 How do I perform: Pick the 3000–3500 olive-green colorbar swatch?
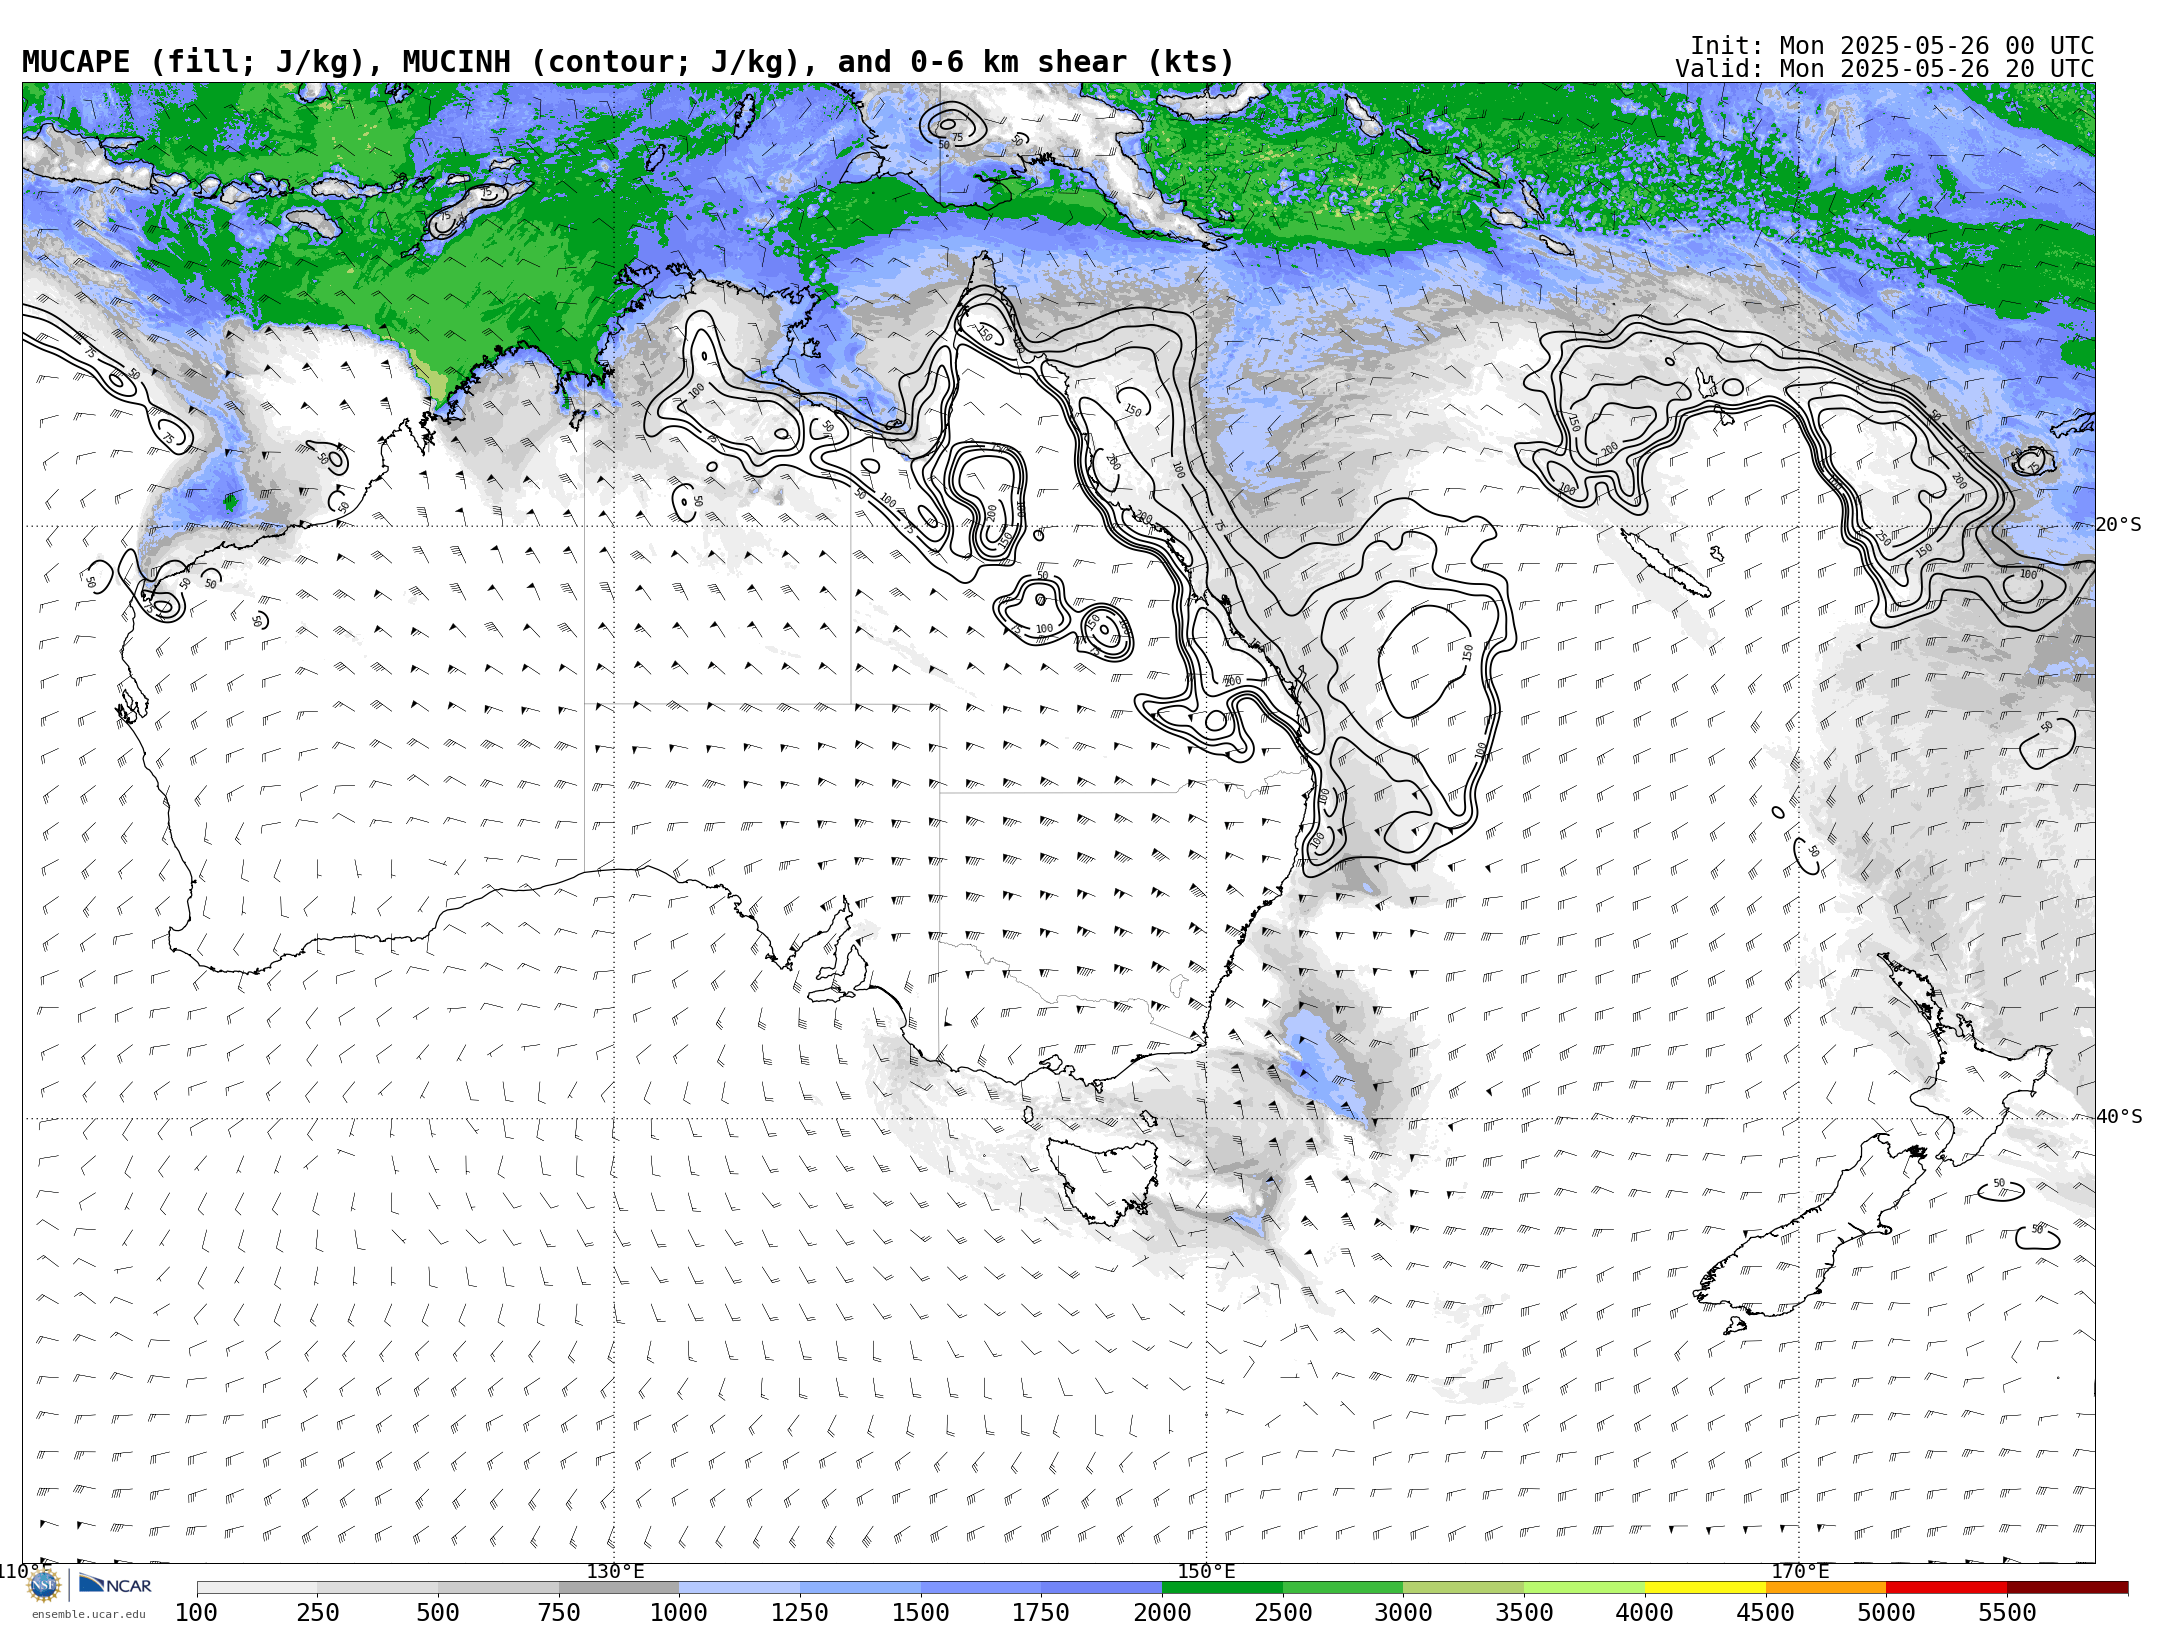(1464, 1588)
